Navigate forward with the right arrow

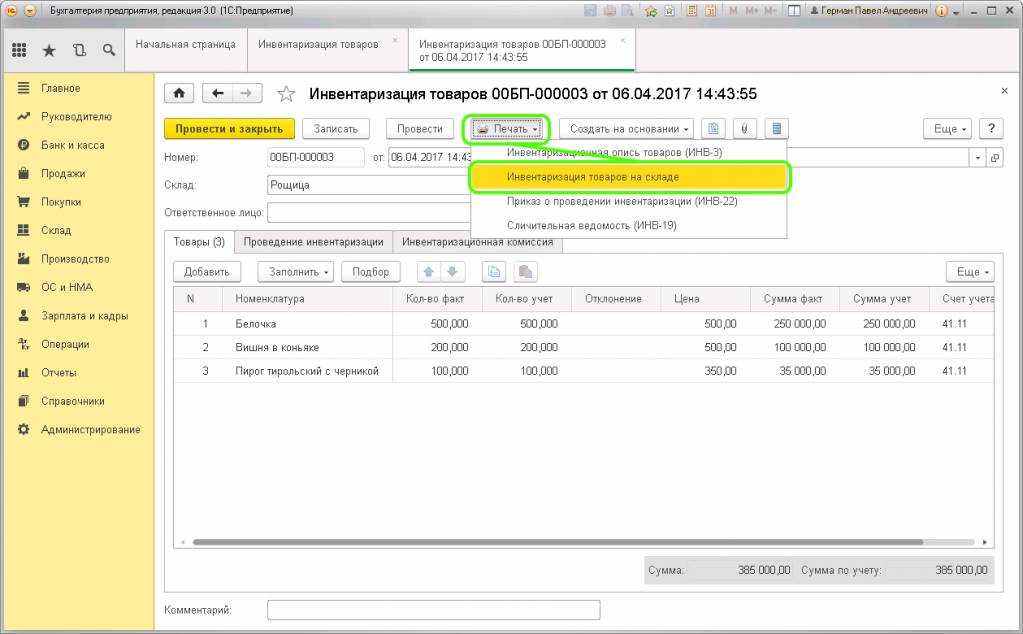(247, 93)
